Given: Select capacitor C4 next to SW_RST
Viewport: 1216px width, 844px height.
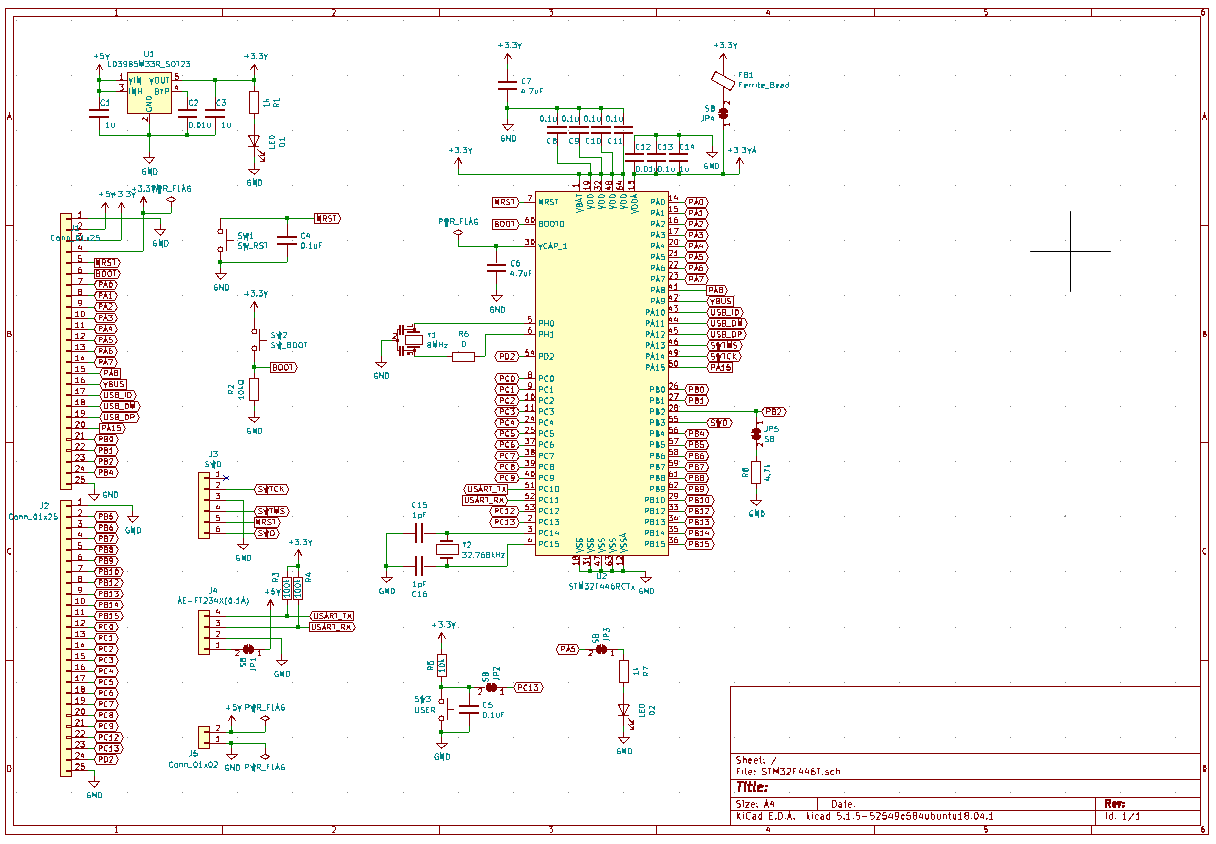Looking at the screenshot, I should [x=288, y=240].
